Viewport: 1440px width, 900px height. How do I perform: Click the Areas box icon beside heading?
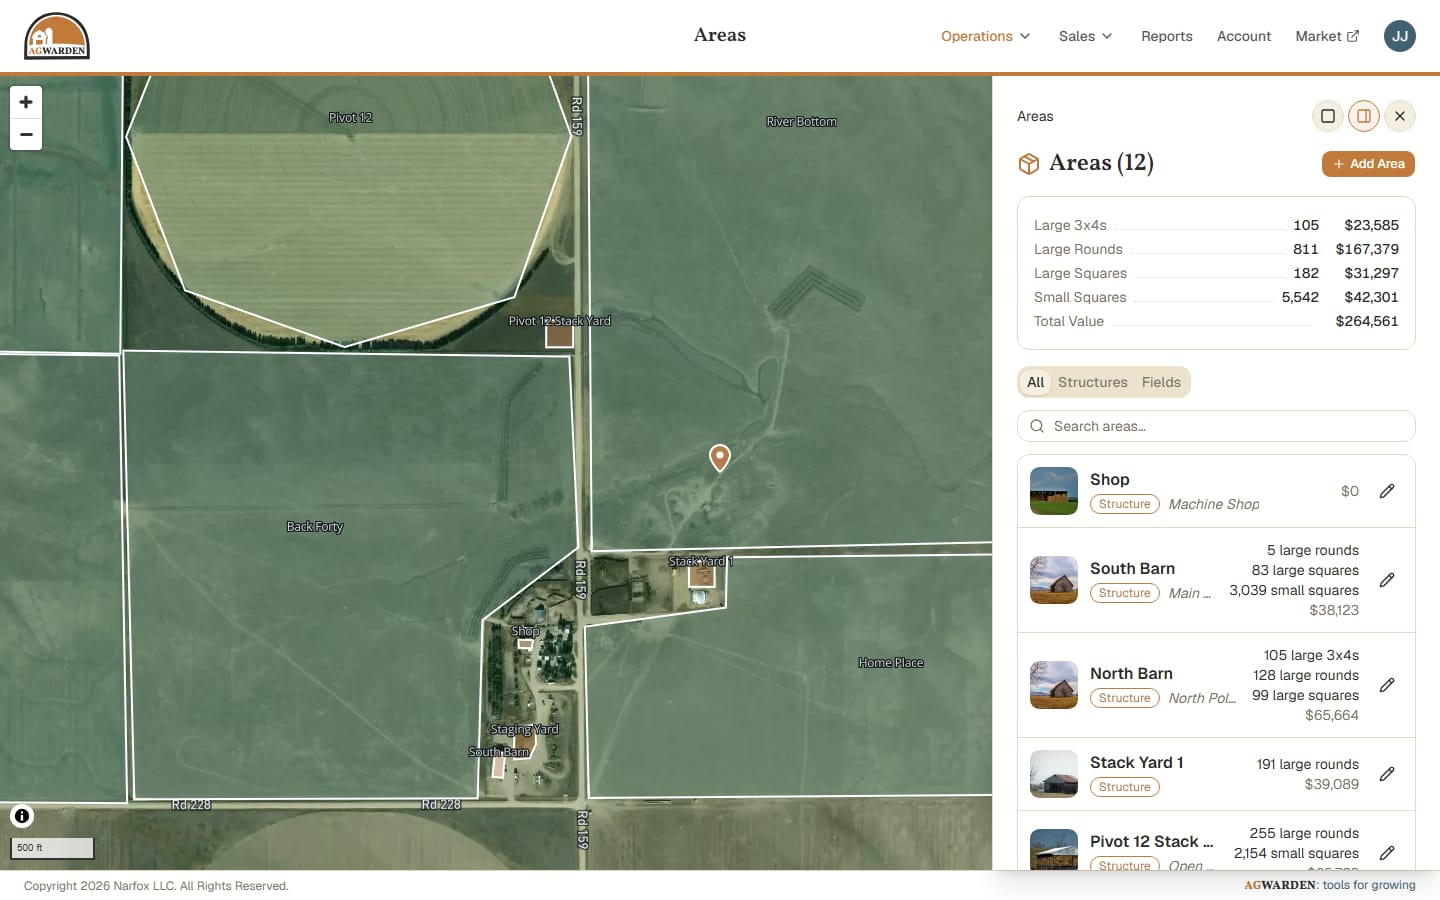(1029, 164)
